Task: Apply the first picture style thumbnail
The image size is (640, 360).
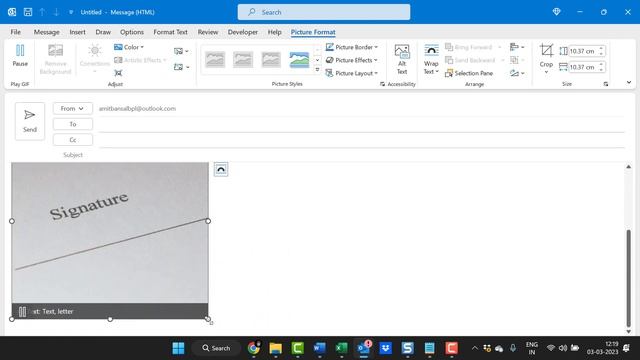Action: 215,60
